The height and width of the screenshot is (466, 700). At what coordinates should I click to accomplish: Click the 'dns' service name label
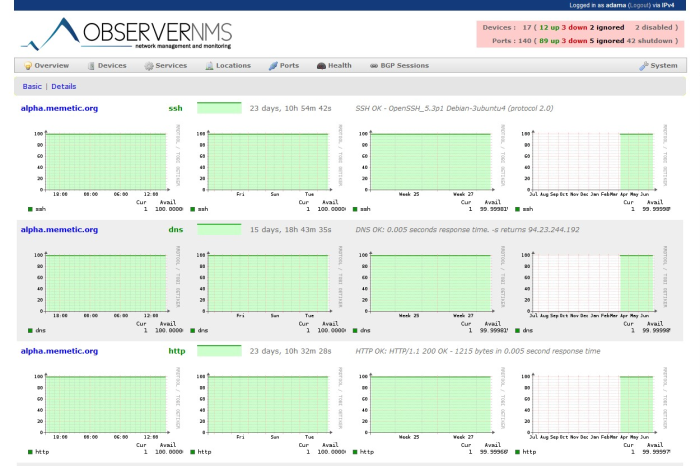pyautogui.click(x=176, y=230)
